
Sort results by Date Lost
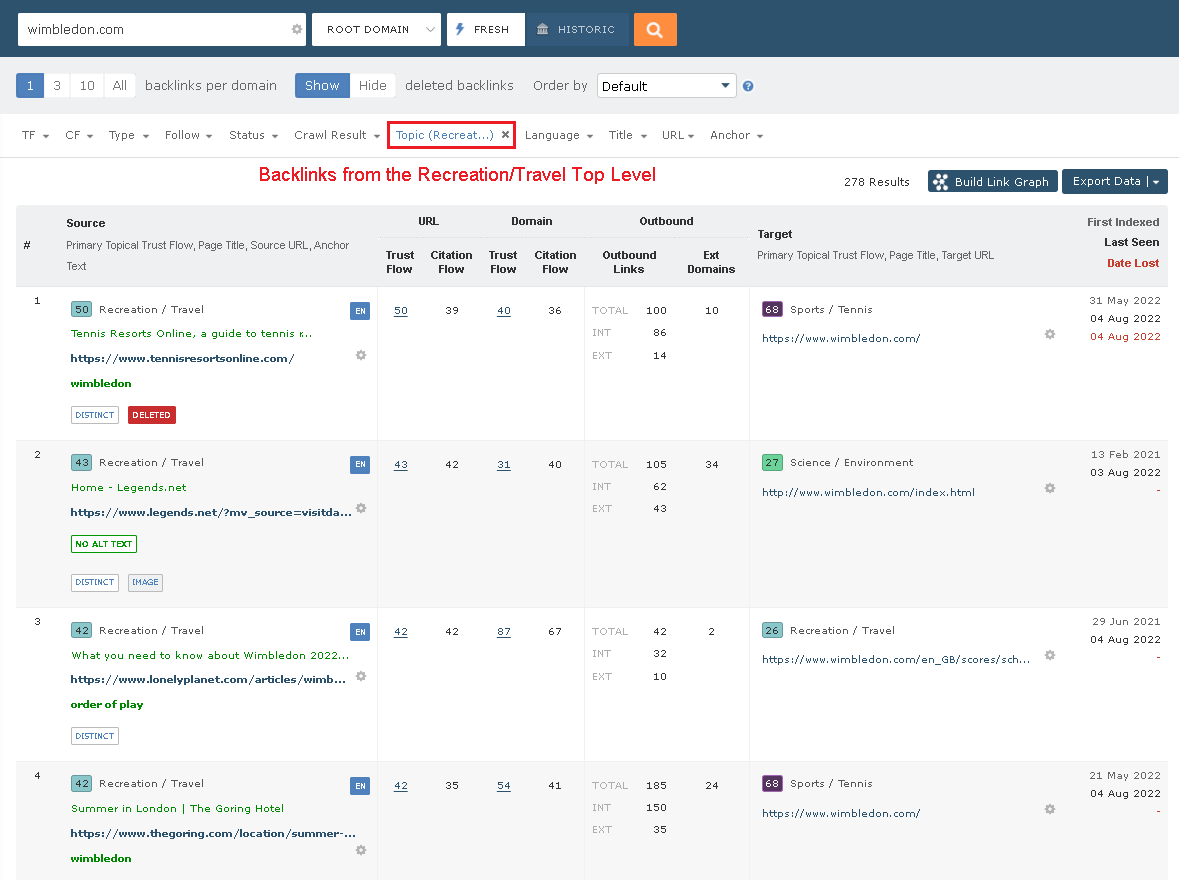[1132, 263]
